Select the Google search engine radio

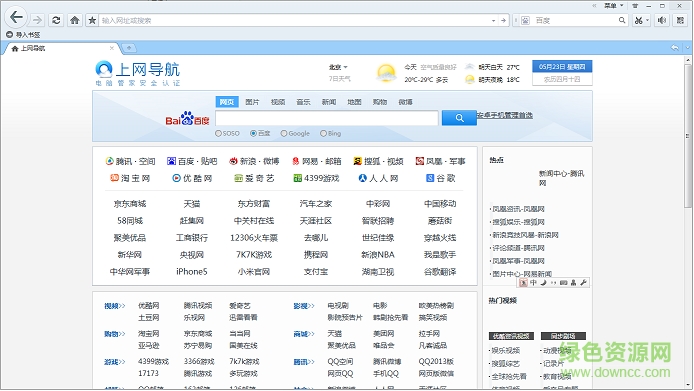(x=284, y=133)
